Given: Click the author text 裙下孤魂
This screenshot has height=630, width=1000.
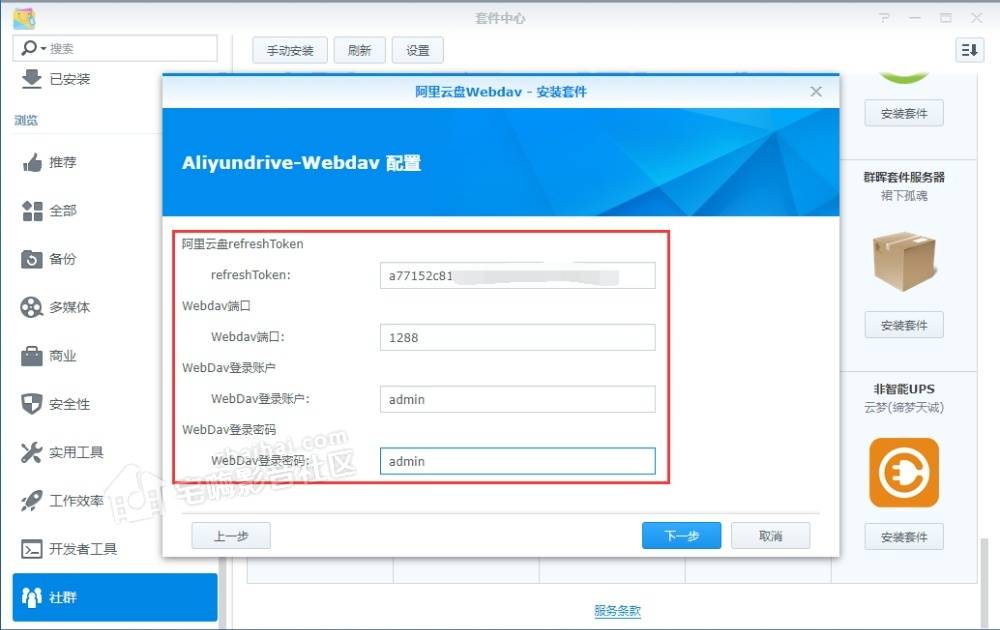Looking at the screenshot, I should pos(904,195).
